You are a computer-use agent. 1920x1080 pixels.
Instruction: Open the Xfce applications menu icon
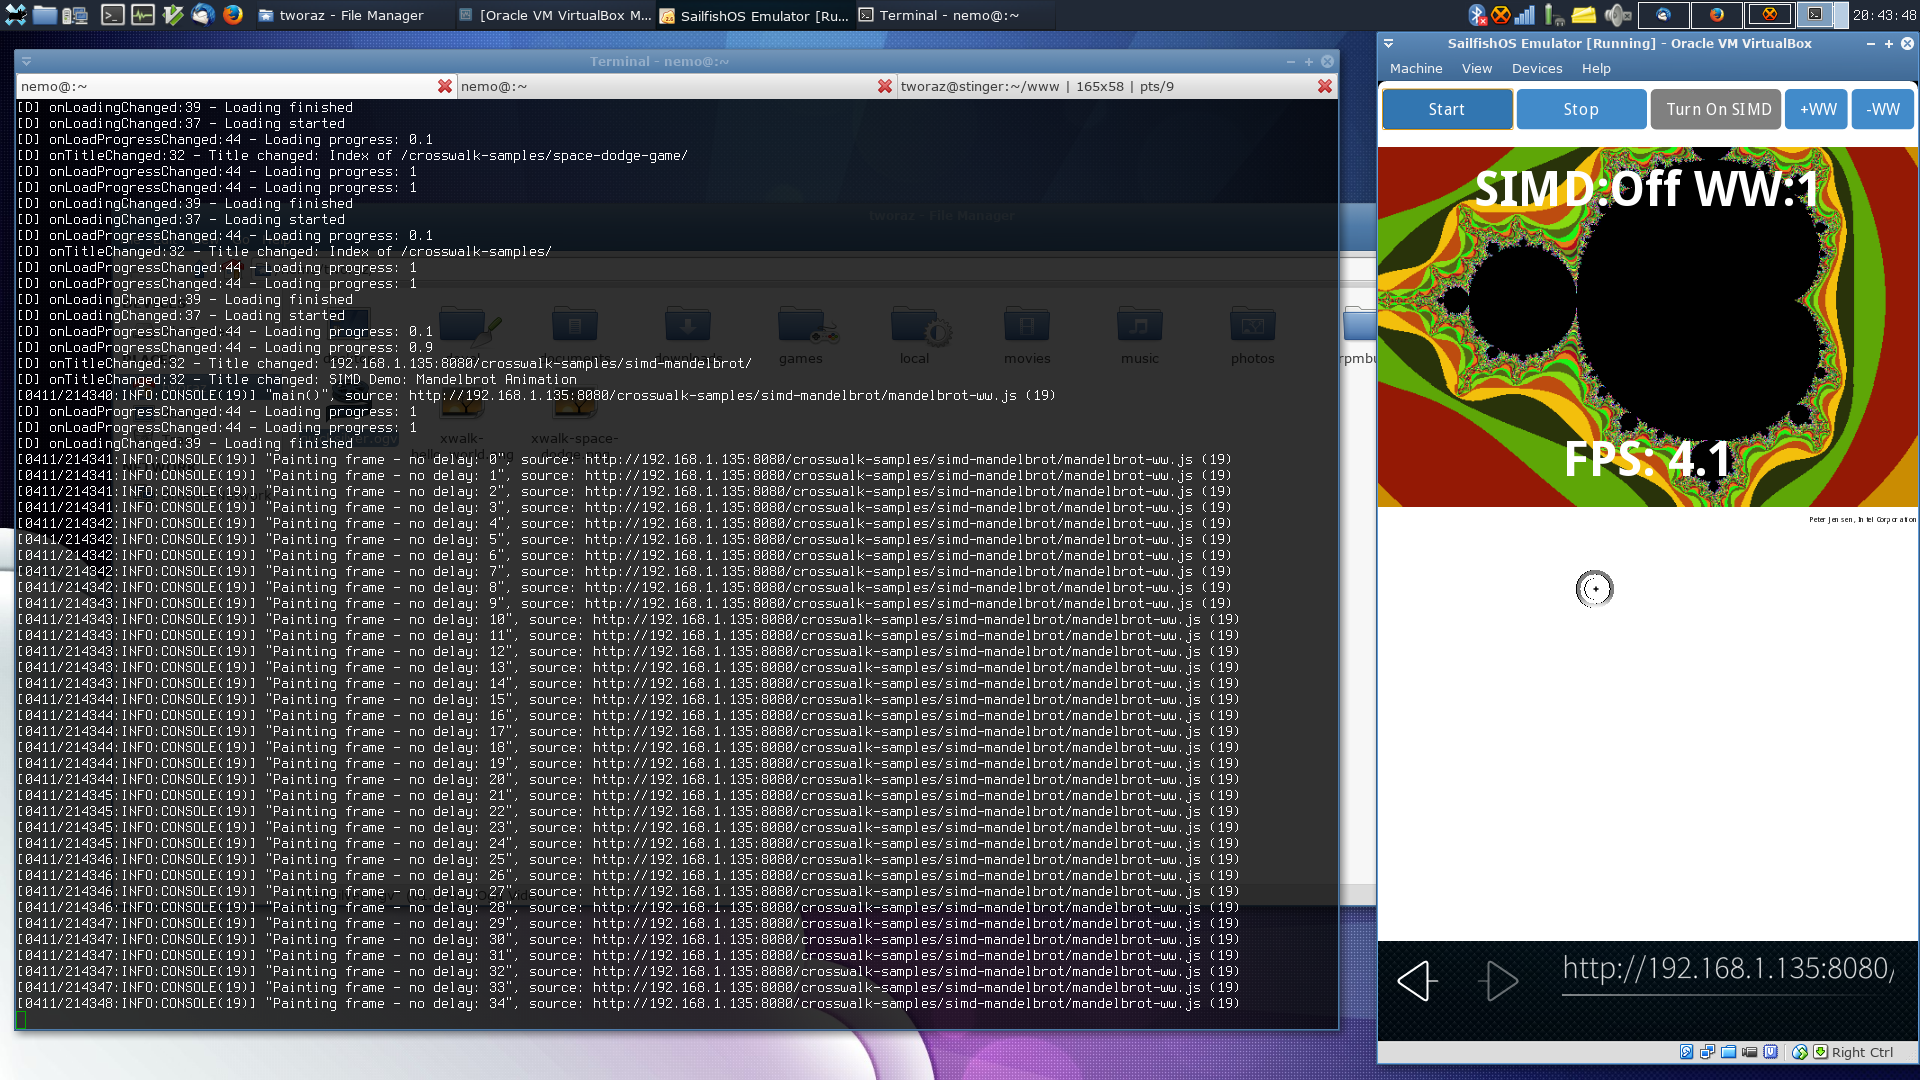point(14,15)
